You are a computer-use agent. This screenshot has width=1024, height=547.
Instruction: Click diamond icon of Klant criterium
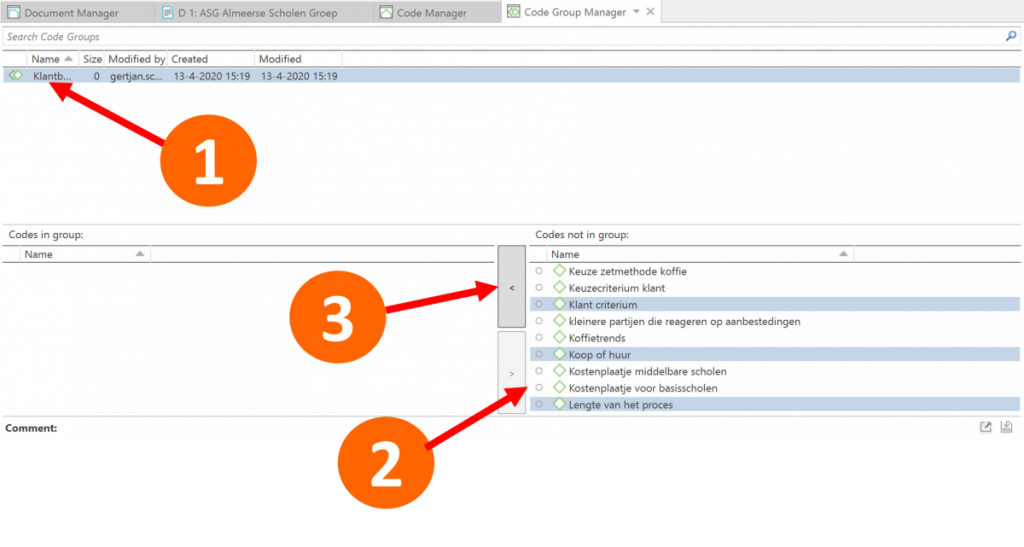[559, 304]
